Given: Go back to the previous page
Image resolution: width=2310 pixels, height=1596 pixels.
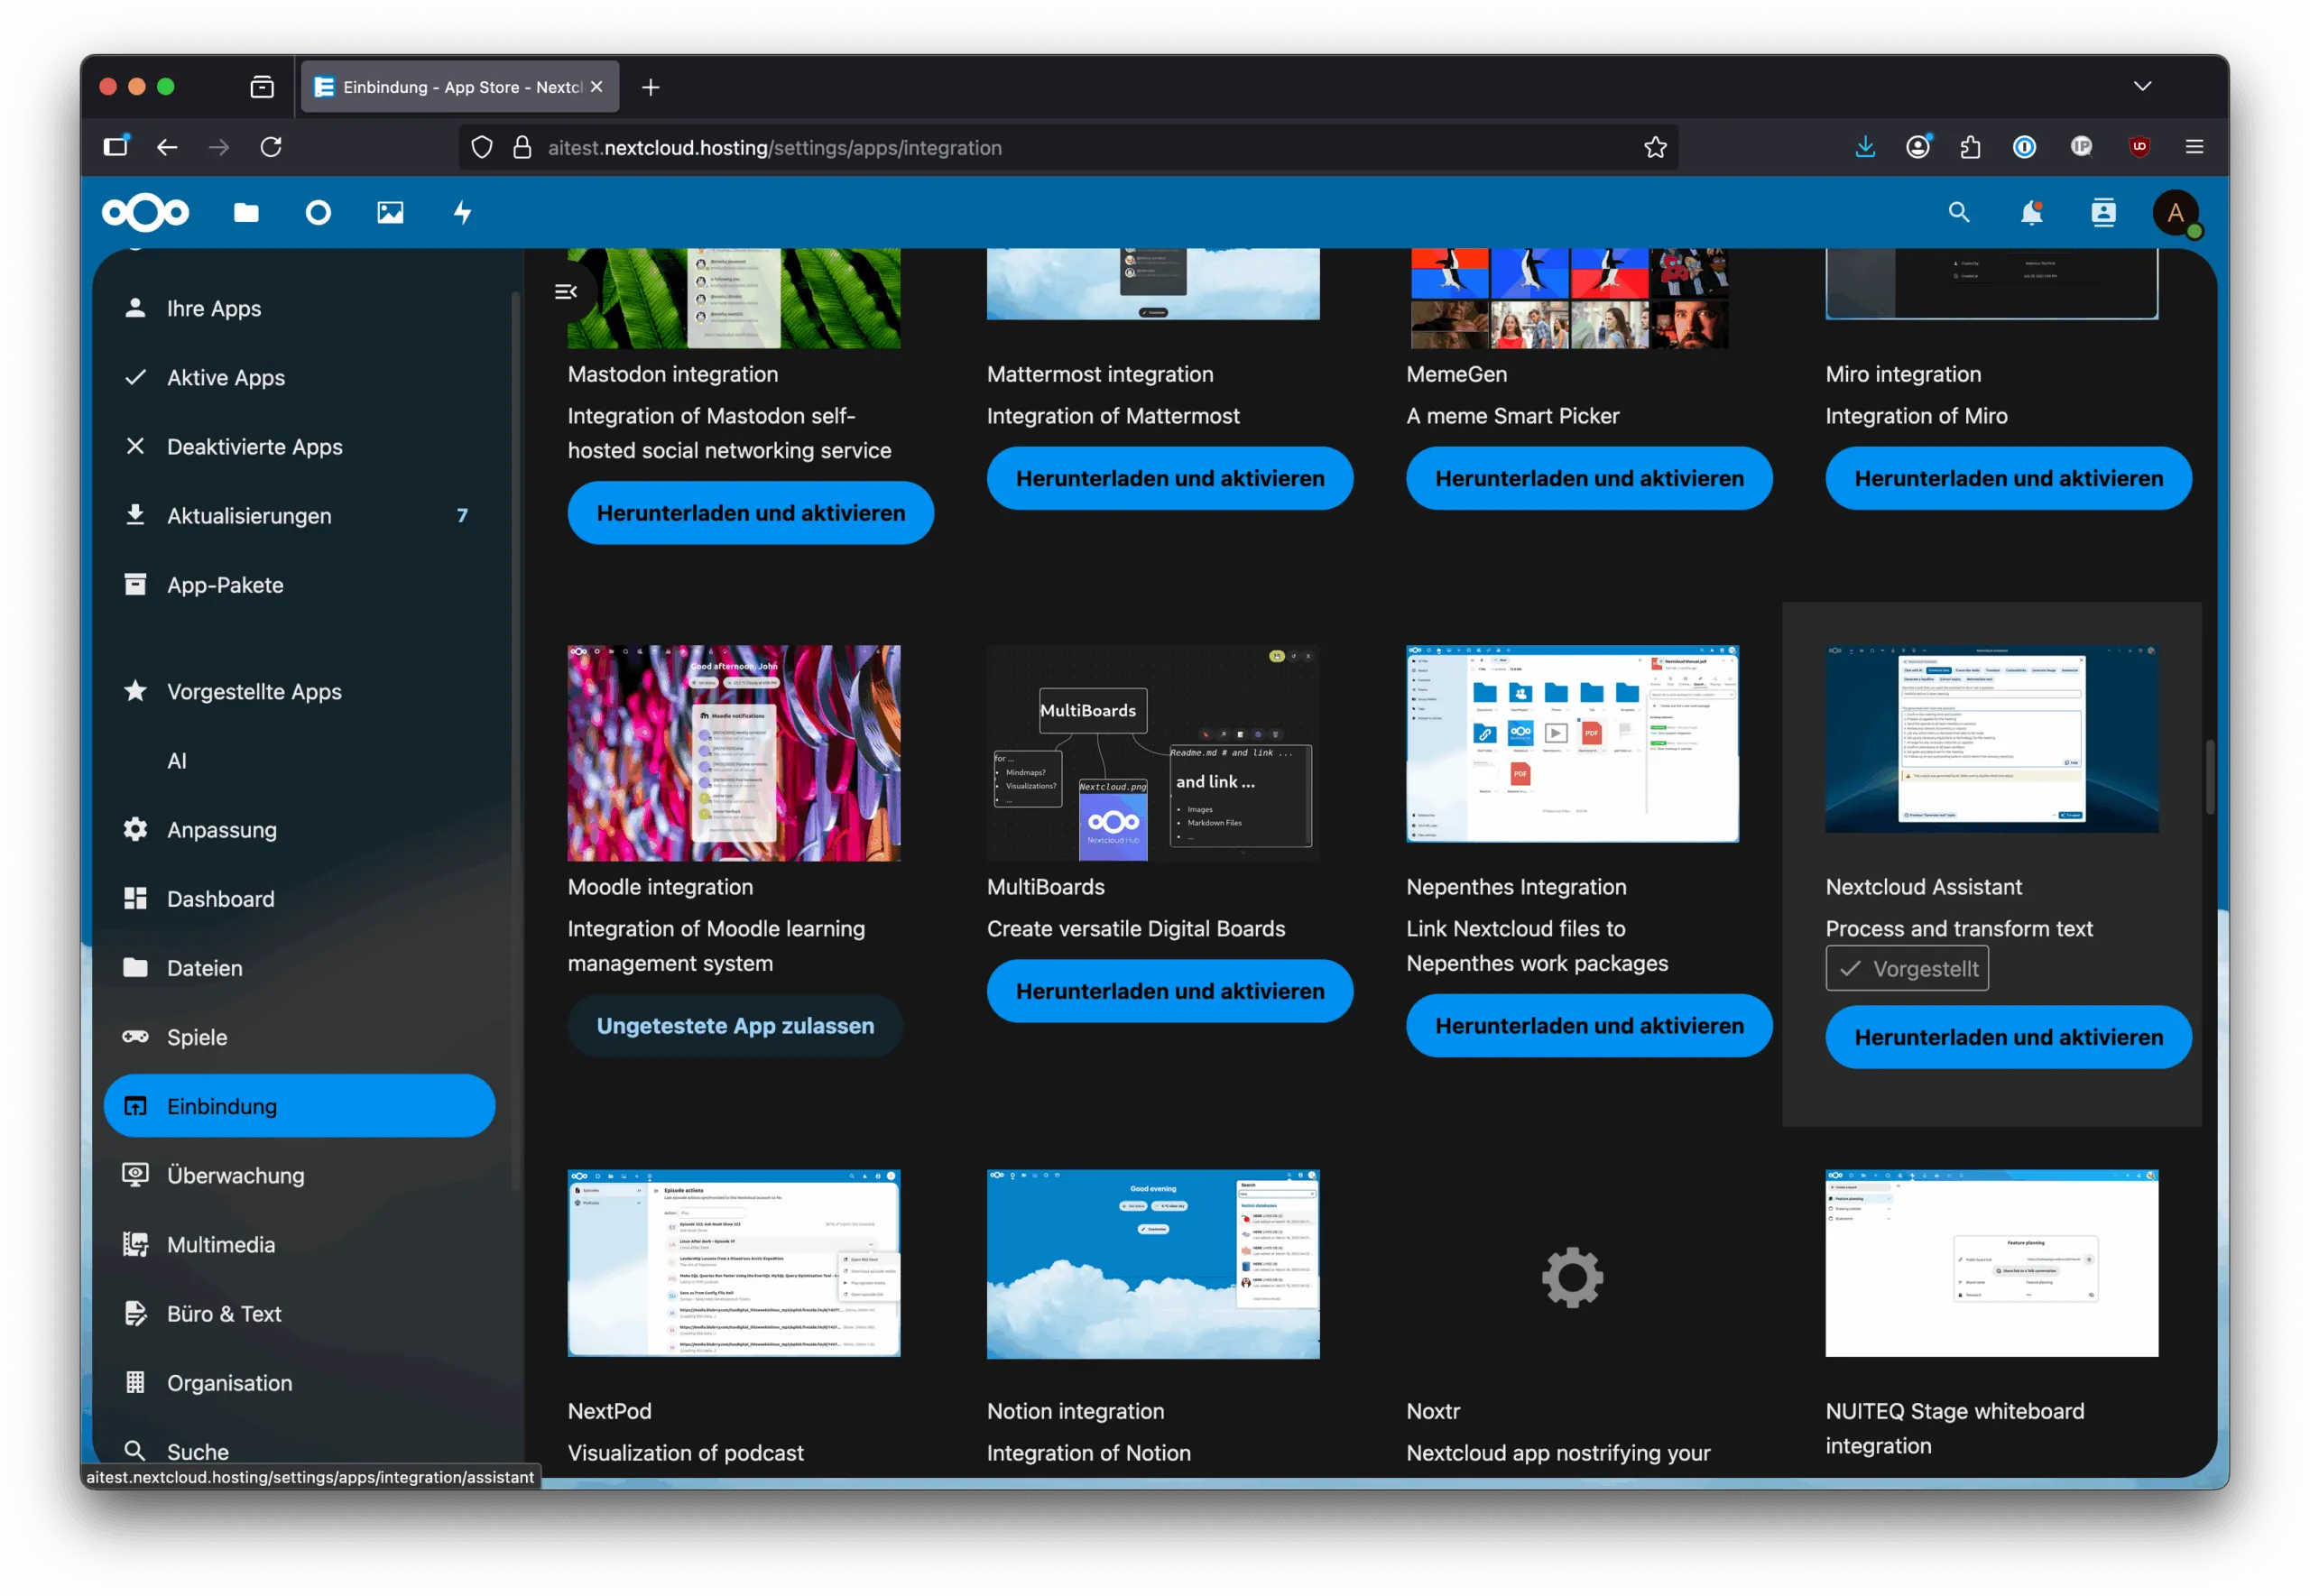Looking at the screenshot, I should coord(167,147).
